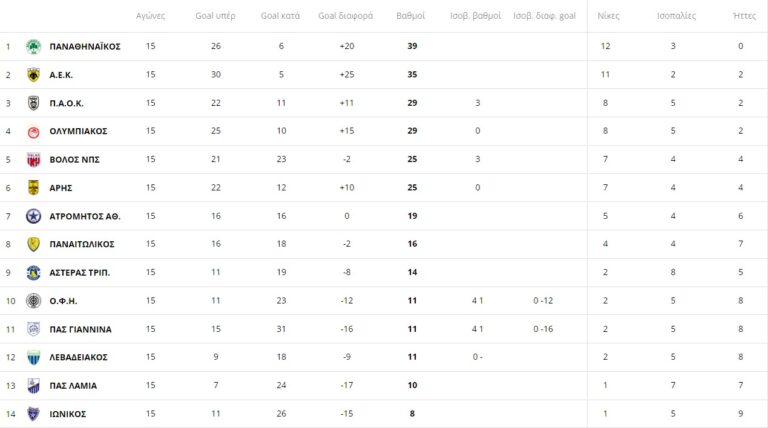Click the OFI club crest
The width and height of the screenshot is (768, 428).
coord(33,300)
